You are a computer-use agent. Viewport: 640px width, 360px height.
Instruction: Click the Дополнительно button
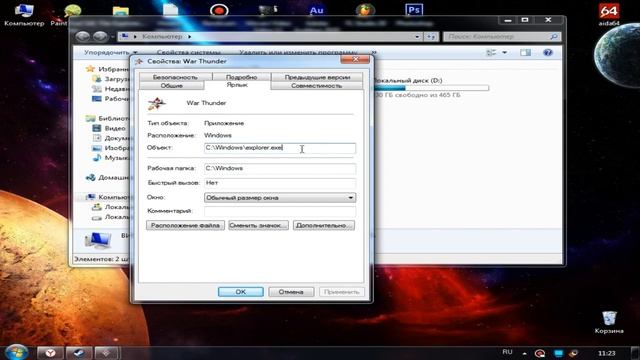click(x=324, y=225)
